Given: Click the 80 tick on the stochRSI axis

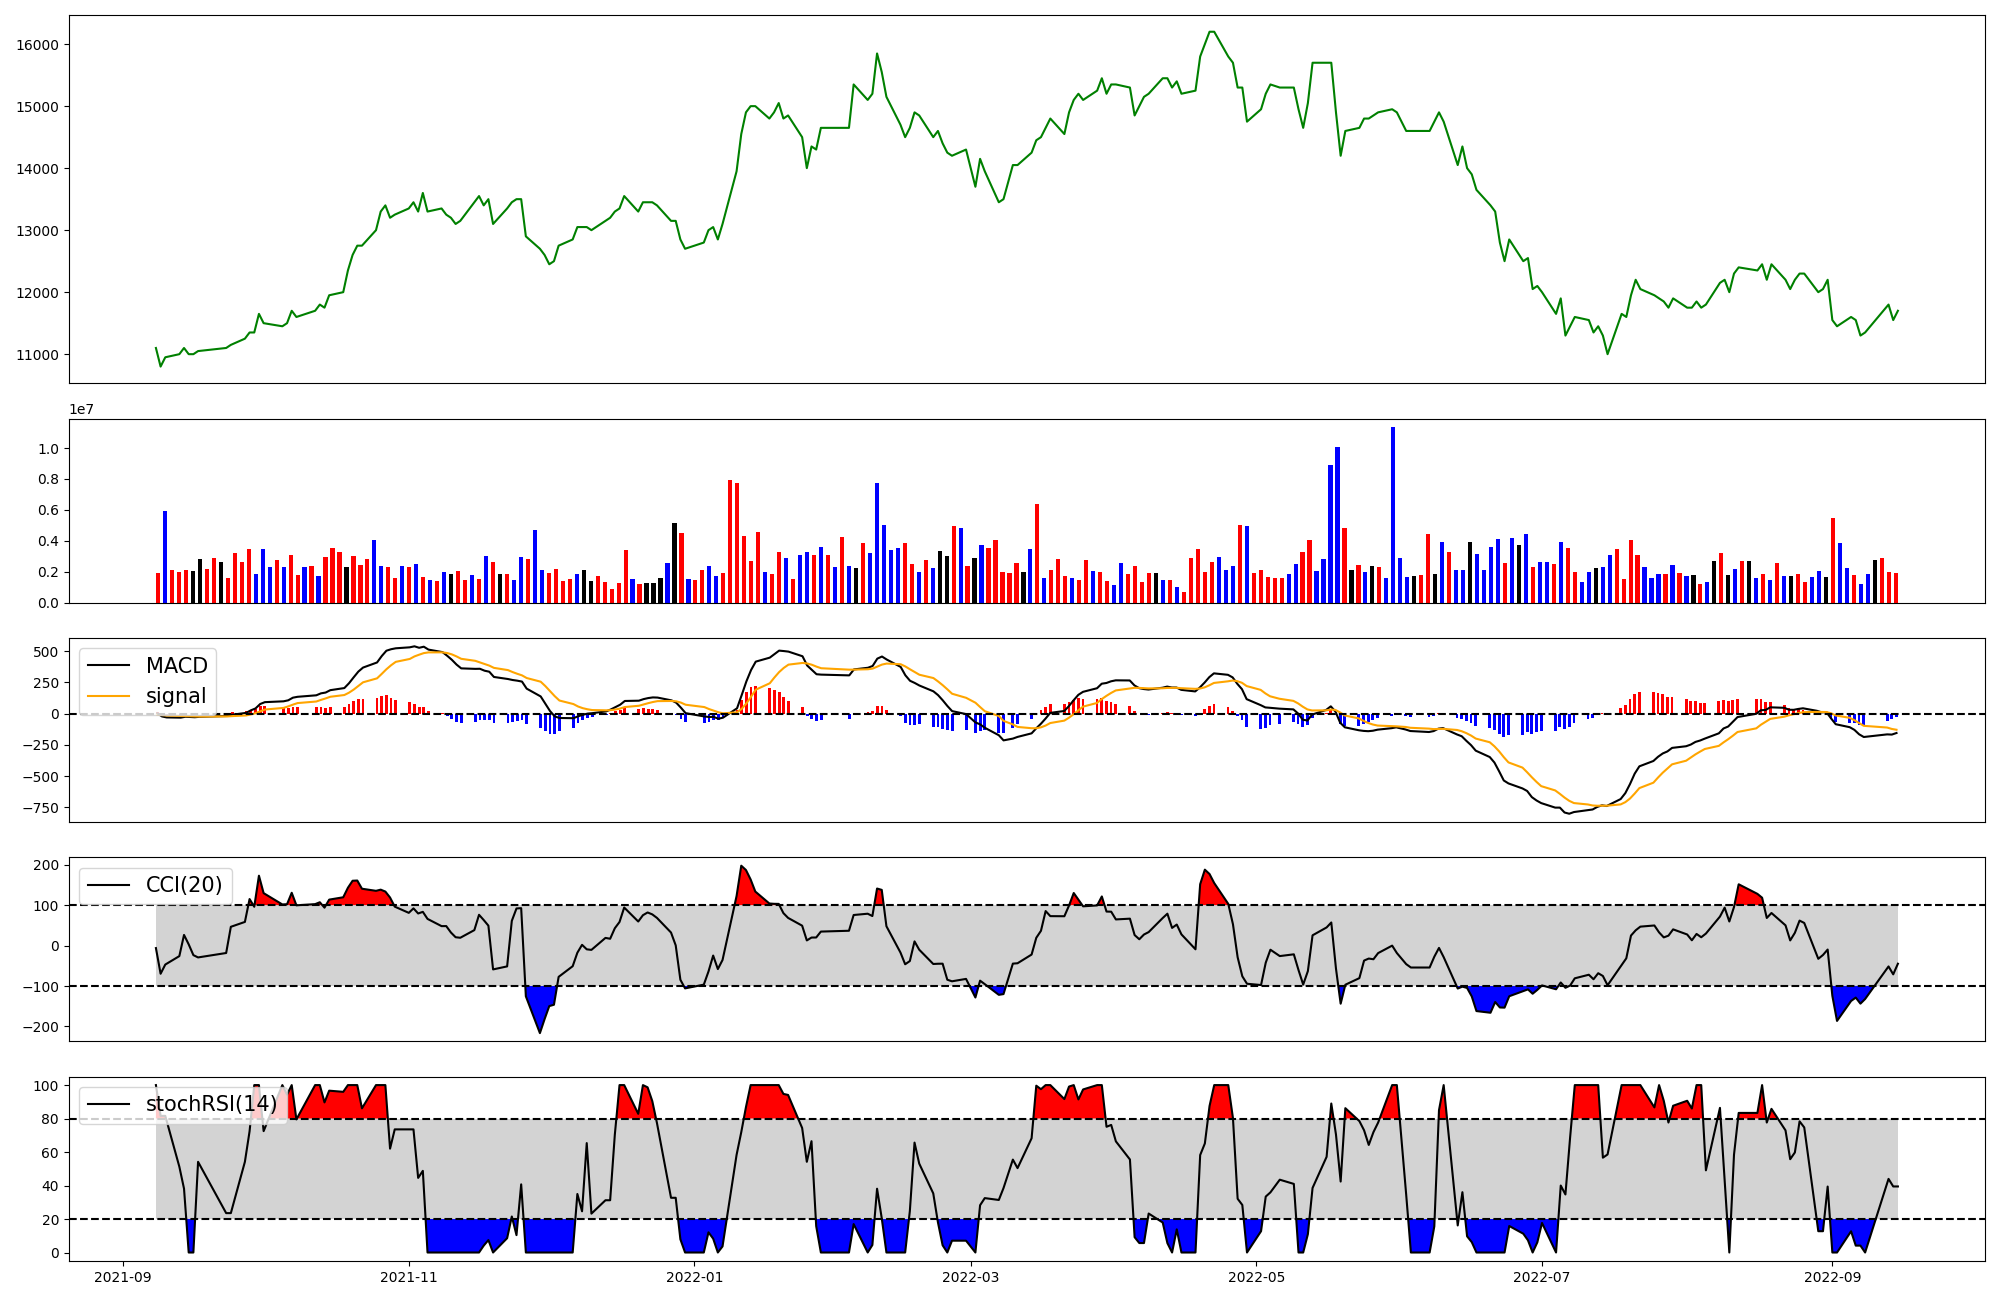Looking at the screenshot, I should point(50,1119).
